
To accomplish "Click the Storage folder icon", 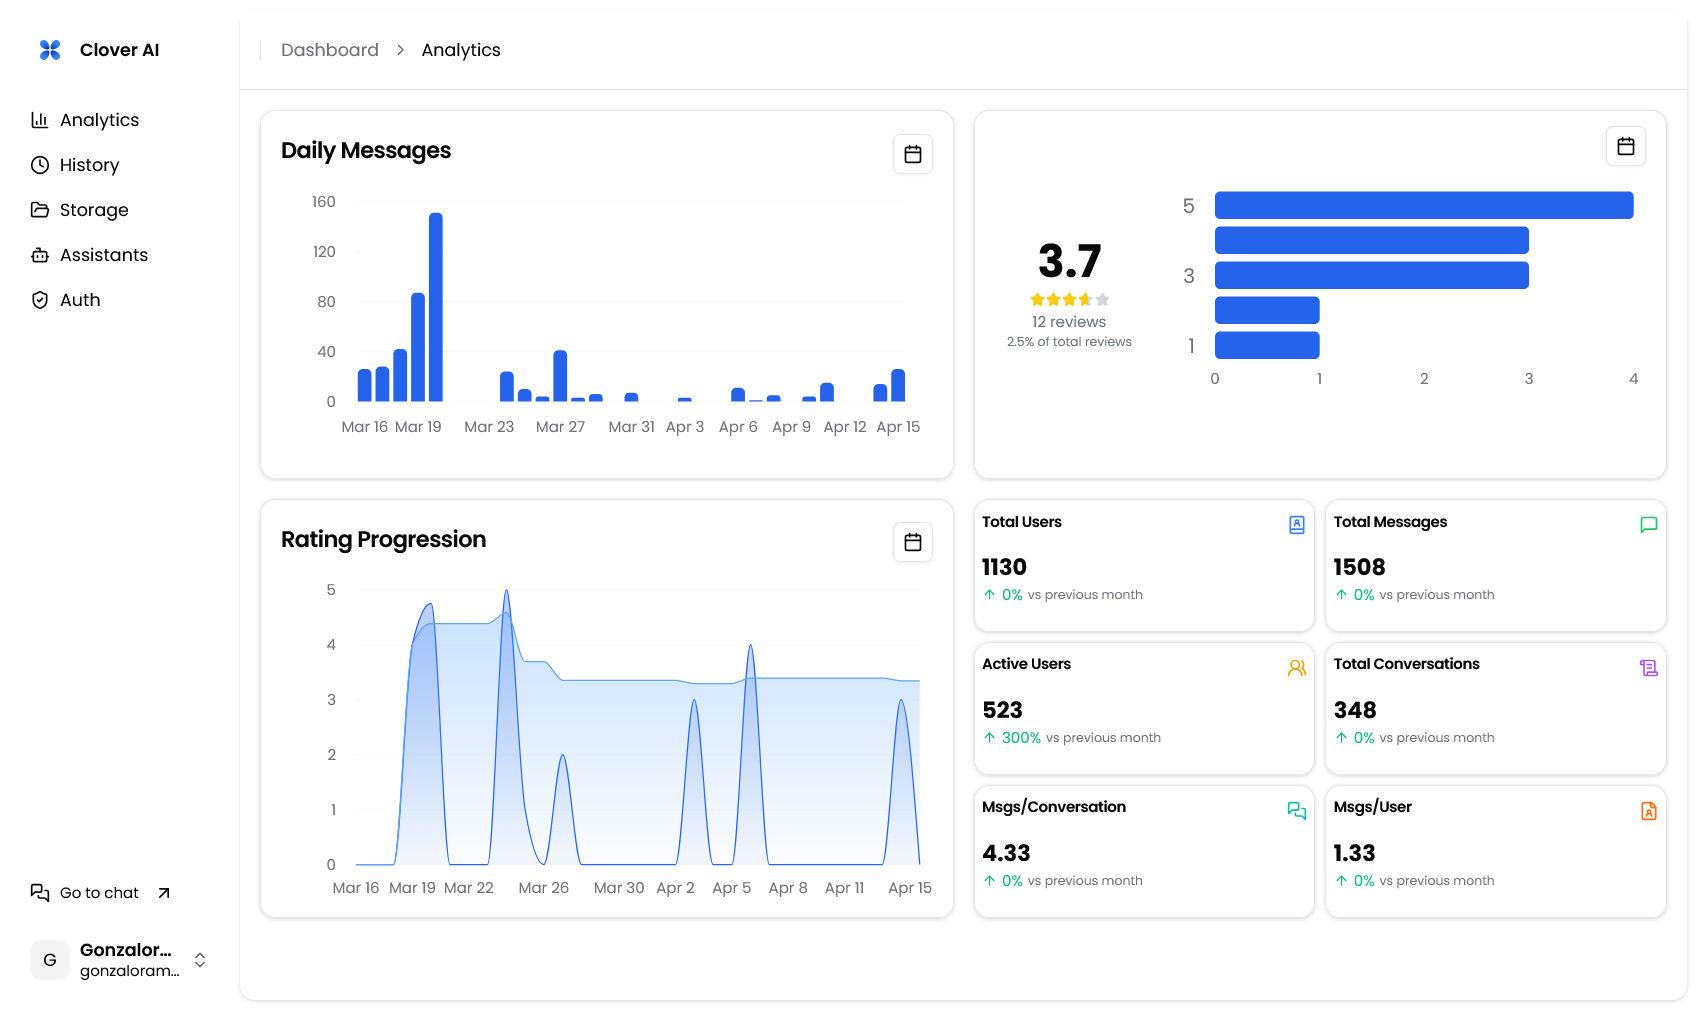I will tap(40, 210).
